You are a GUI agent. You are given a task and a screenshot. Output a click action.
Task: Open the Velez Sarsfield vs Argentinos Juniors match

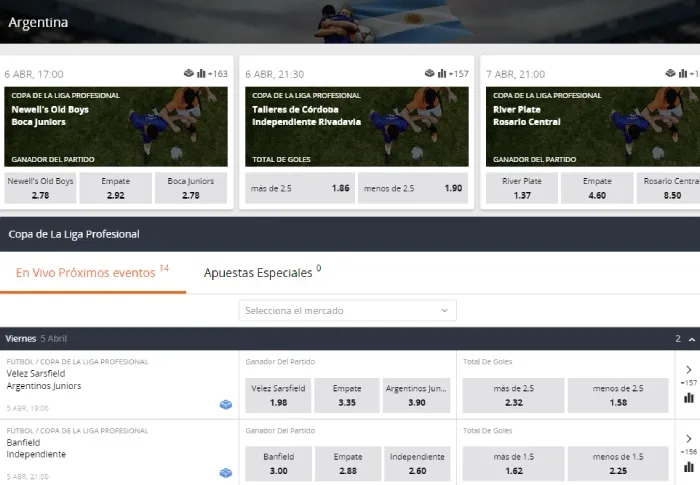tap(44, 380)
